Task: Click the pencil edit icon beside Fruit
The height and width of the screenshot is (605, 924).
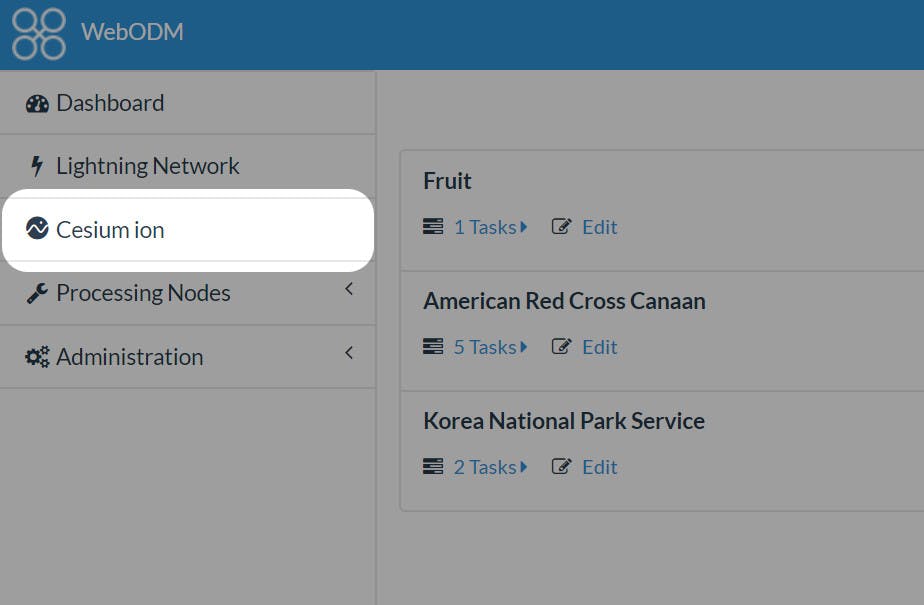Action: pos(561,227)
